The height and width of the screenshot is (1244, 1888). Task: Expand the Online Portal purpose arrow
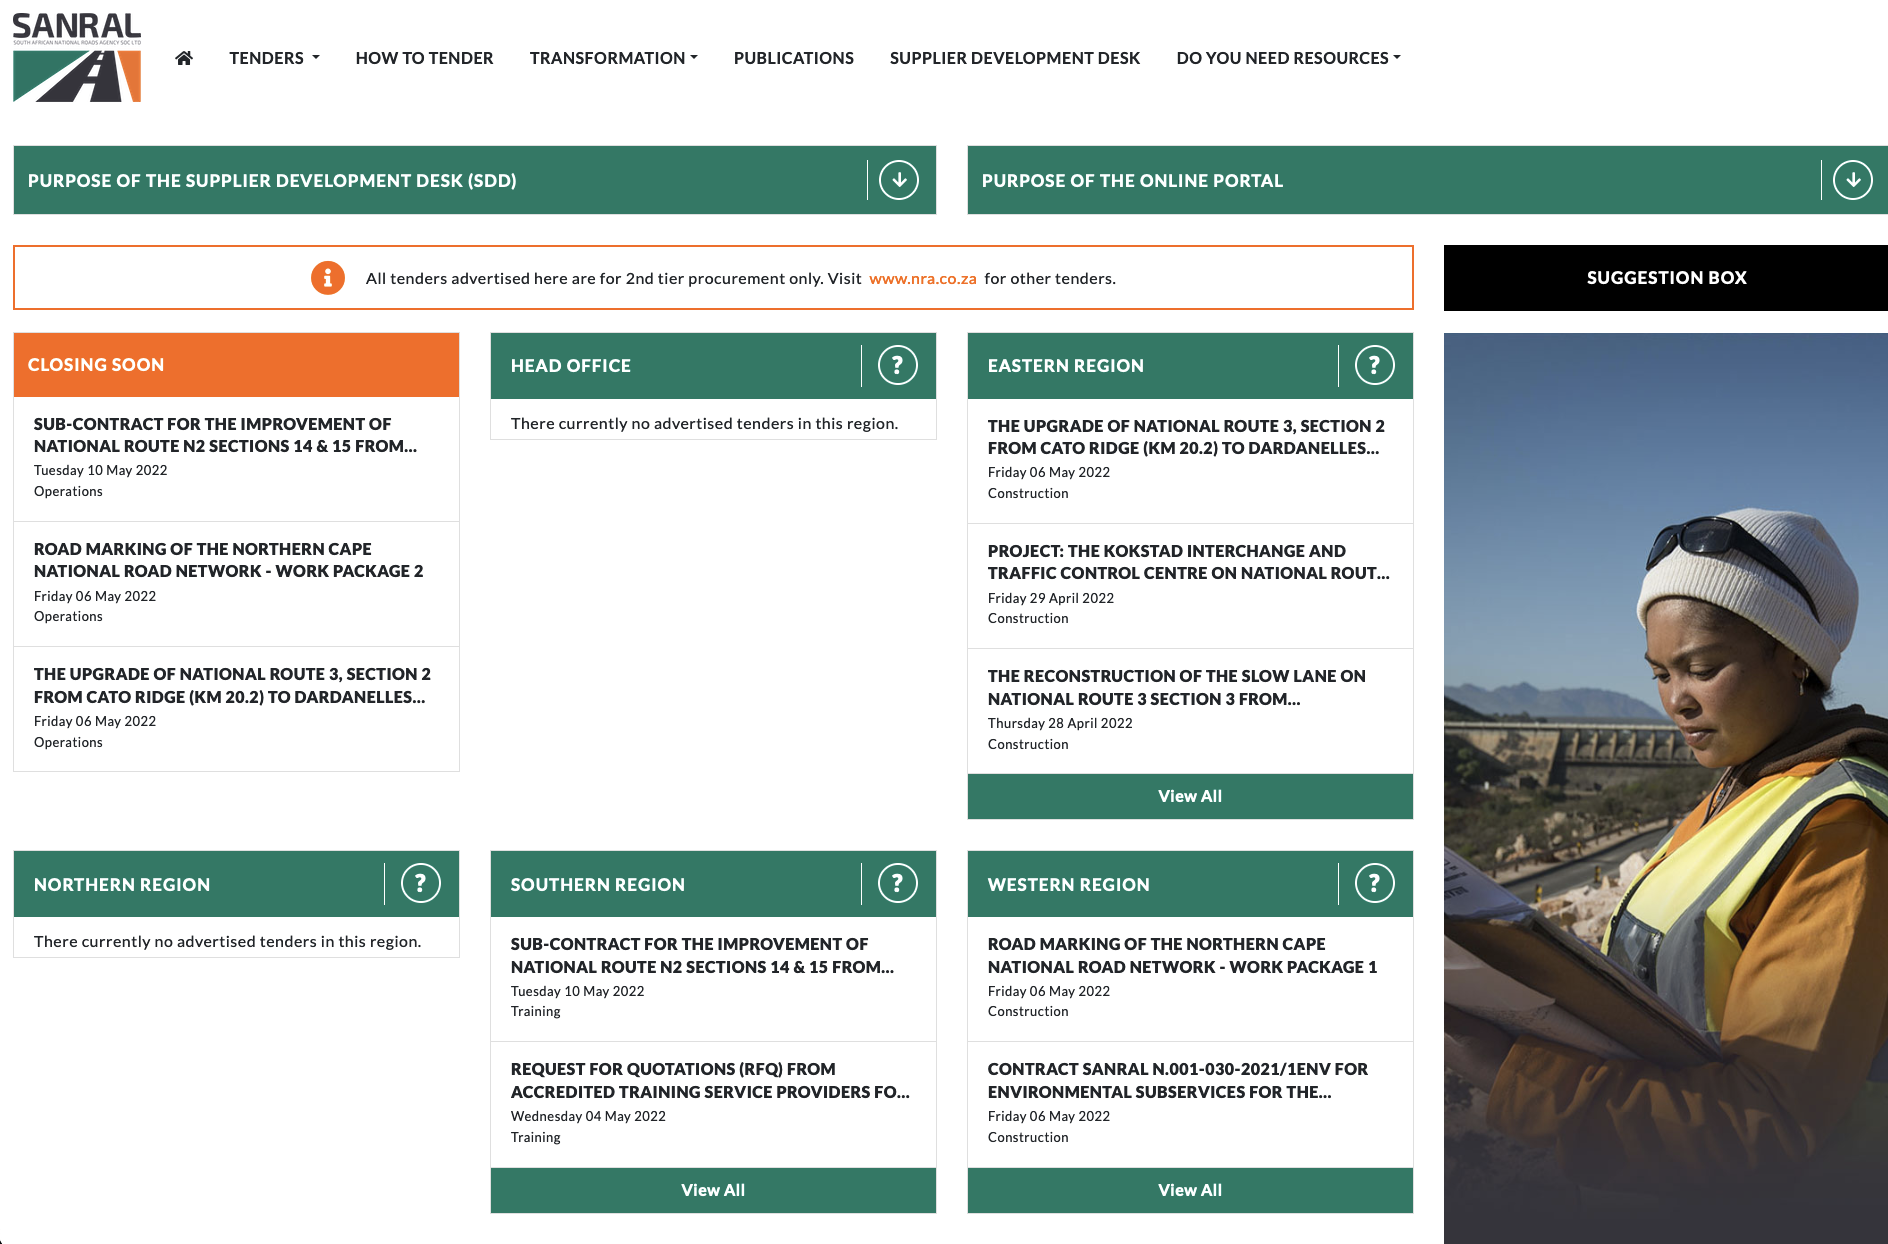point(1853,180)
